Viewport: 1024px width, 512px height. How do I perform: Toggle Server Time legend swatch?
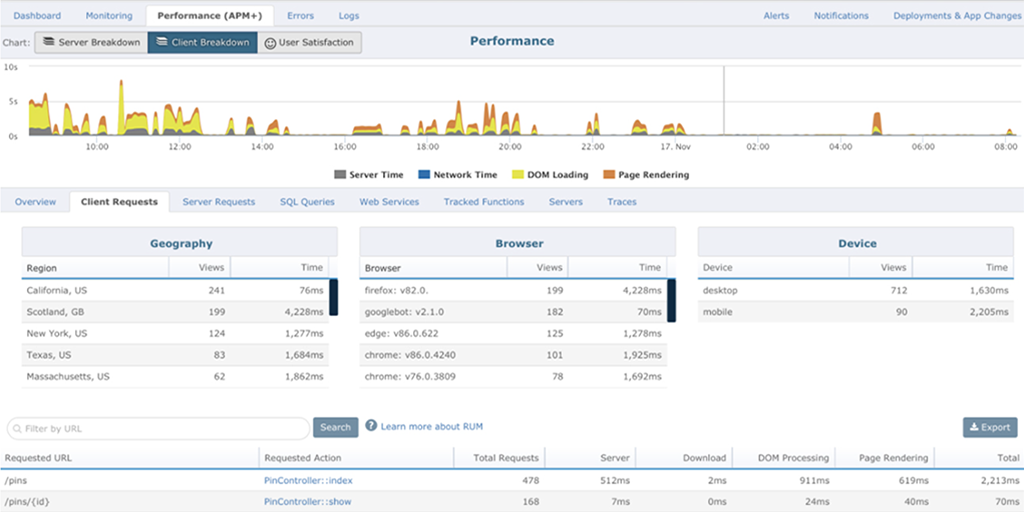[x=340, y=175]
